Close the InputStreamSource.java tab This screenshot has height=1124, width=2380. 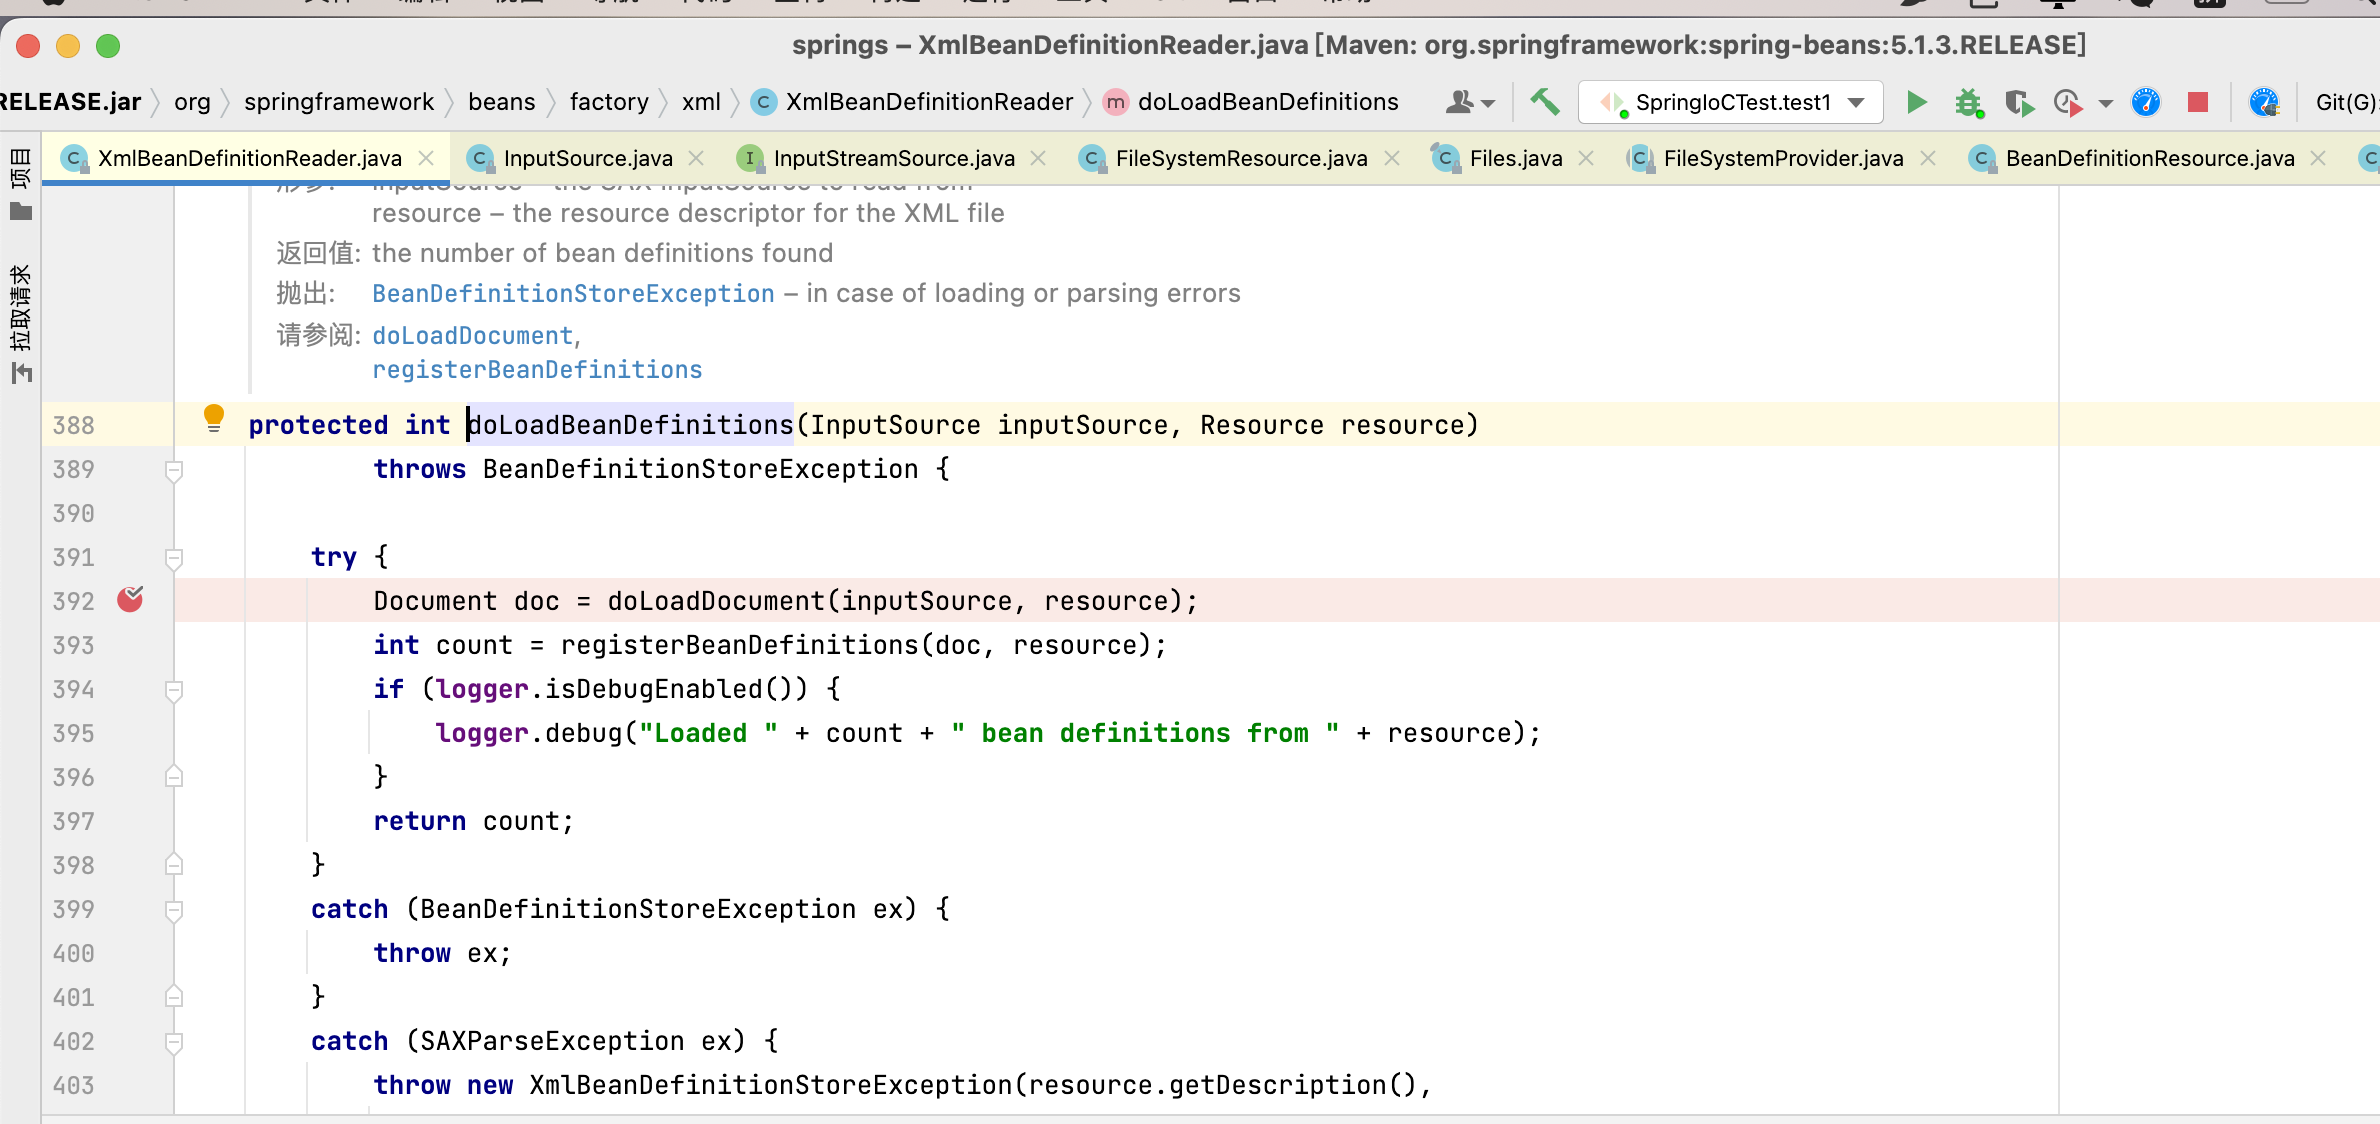1038,158
